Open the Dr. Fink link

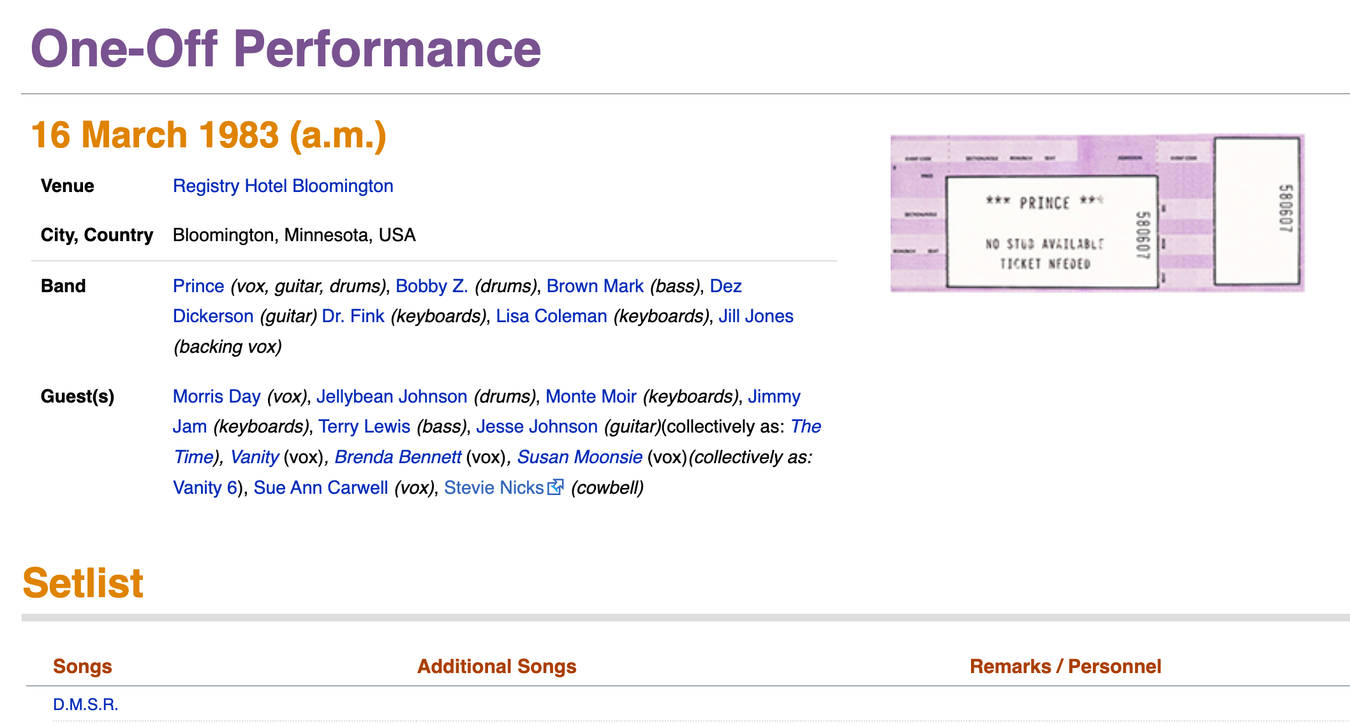tap(353, 316)
